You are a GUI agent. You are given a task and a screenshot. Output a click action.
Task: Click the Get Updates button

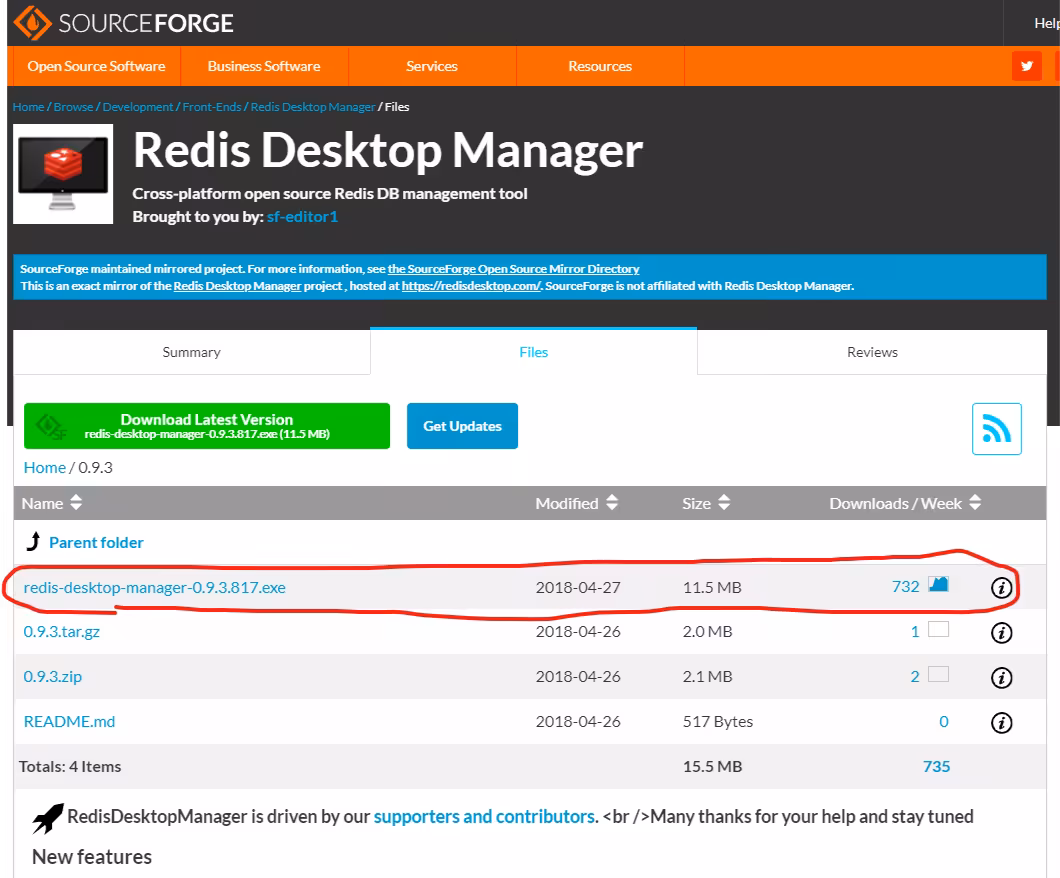462,426
